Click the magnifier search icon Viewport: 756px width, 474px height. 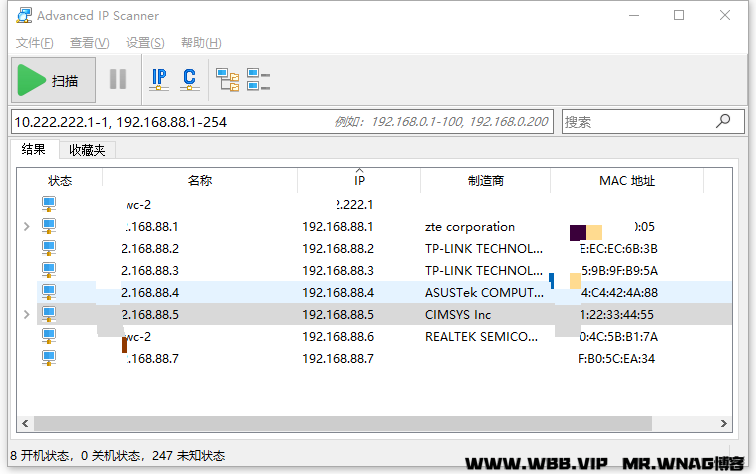click(x=723, y=121)
